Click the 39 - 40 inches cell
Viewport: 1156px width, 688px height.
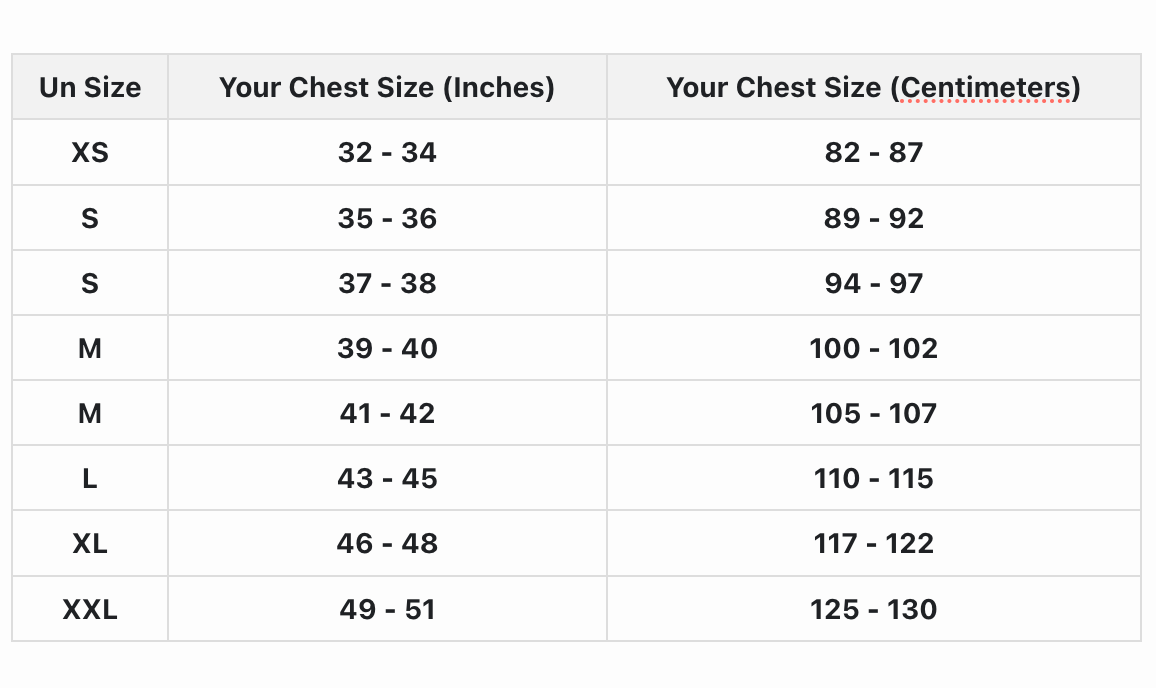[x=387, y=348]
